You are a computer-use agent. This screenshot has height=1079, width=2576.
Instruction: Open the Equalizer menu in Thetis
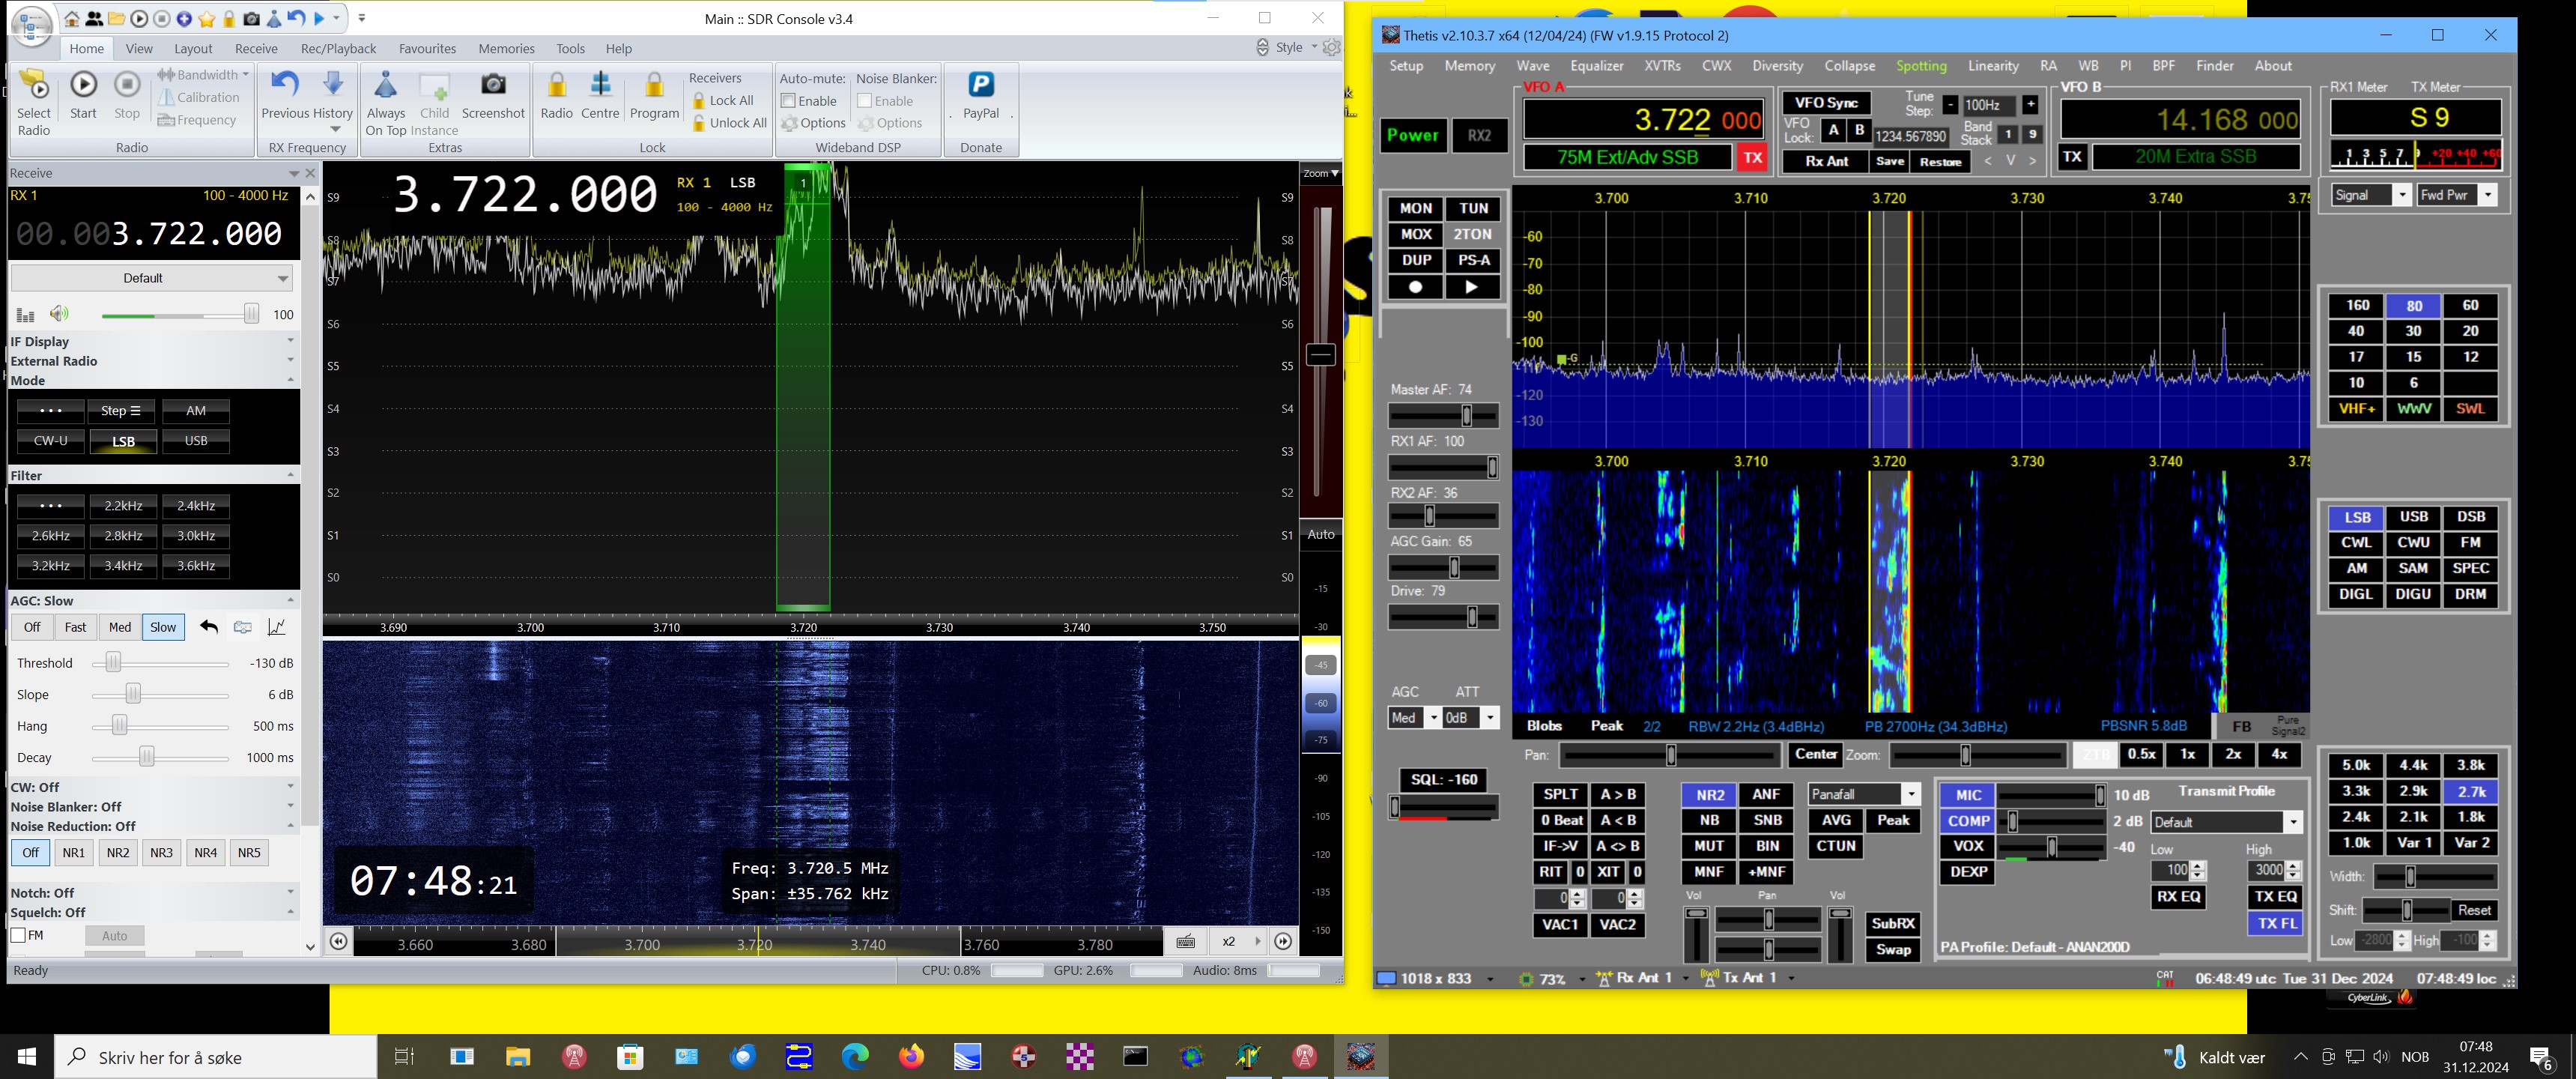[x=1596, y=66]
